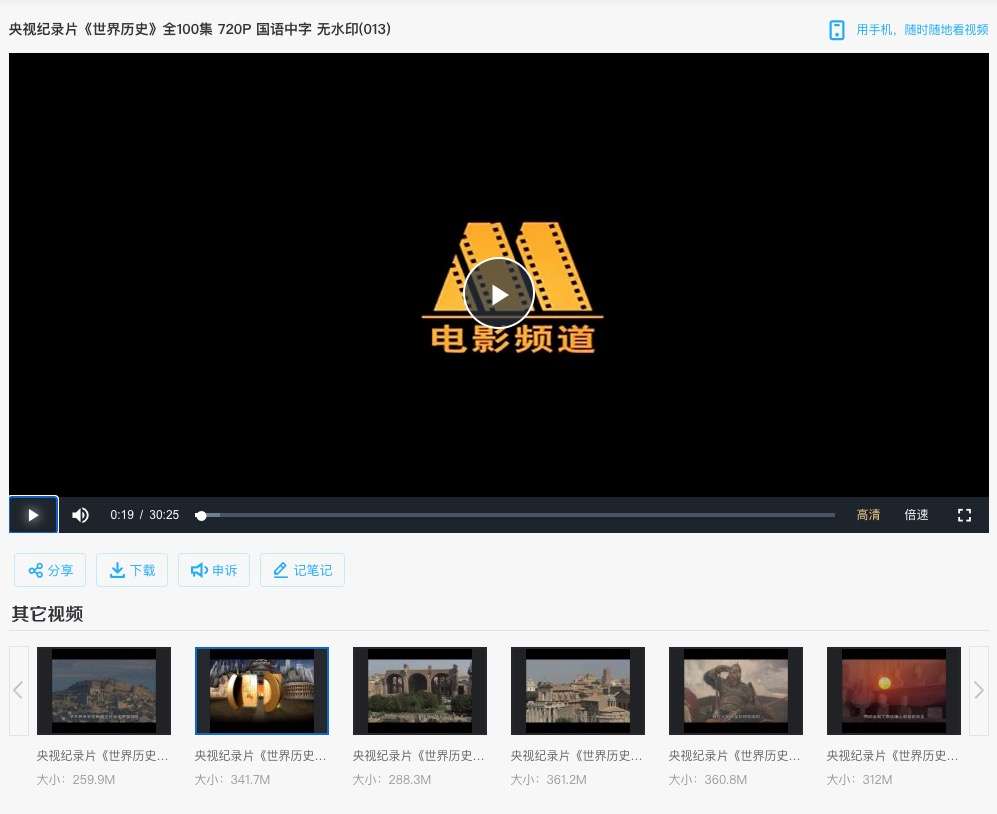Click the 其它视频 section heading
The height and width of the screenshot is (814, 997).
pyautogui.click(x=47, y=614)
